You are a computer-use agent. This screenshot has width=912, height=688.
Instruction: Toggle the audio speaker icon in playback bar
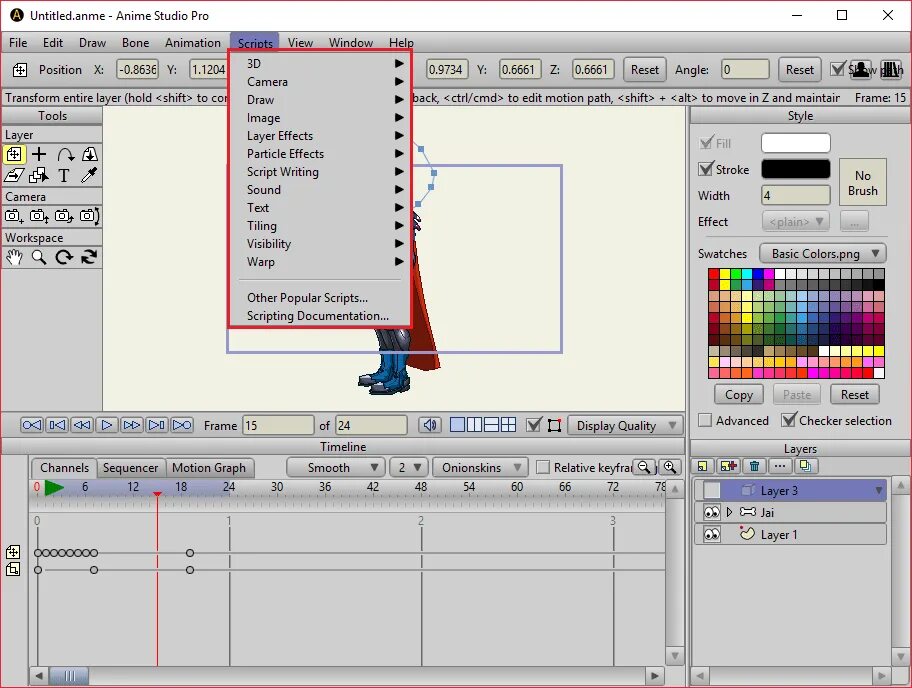click(x=430, y=425)
